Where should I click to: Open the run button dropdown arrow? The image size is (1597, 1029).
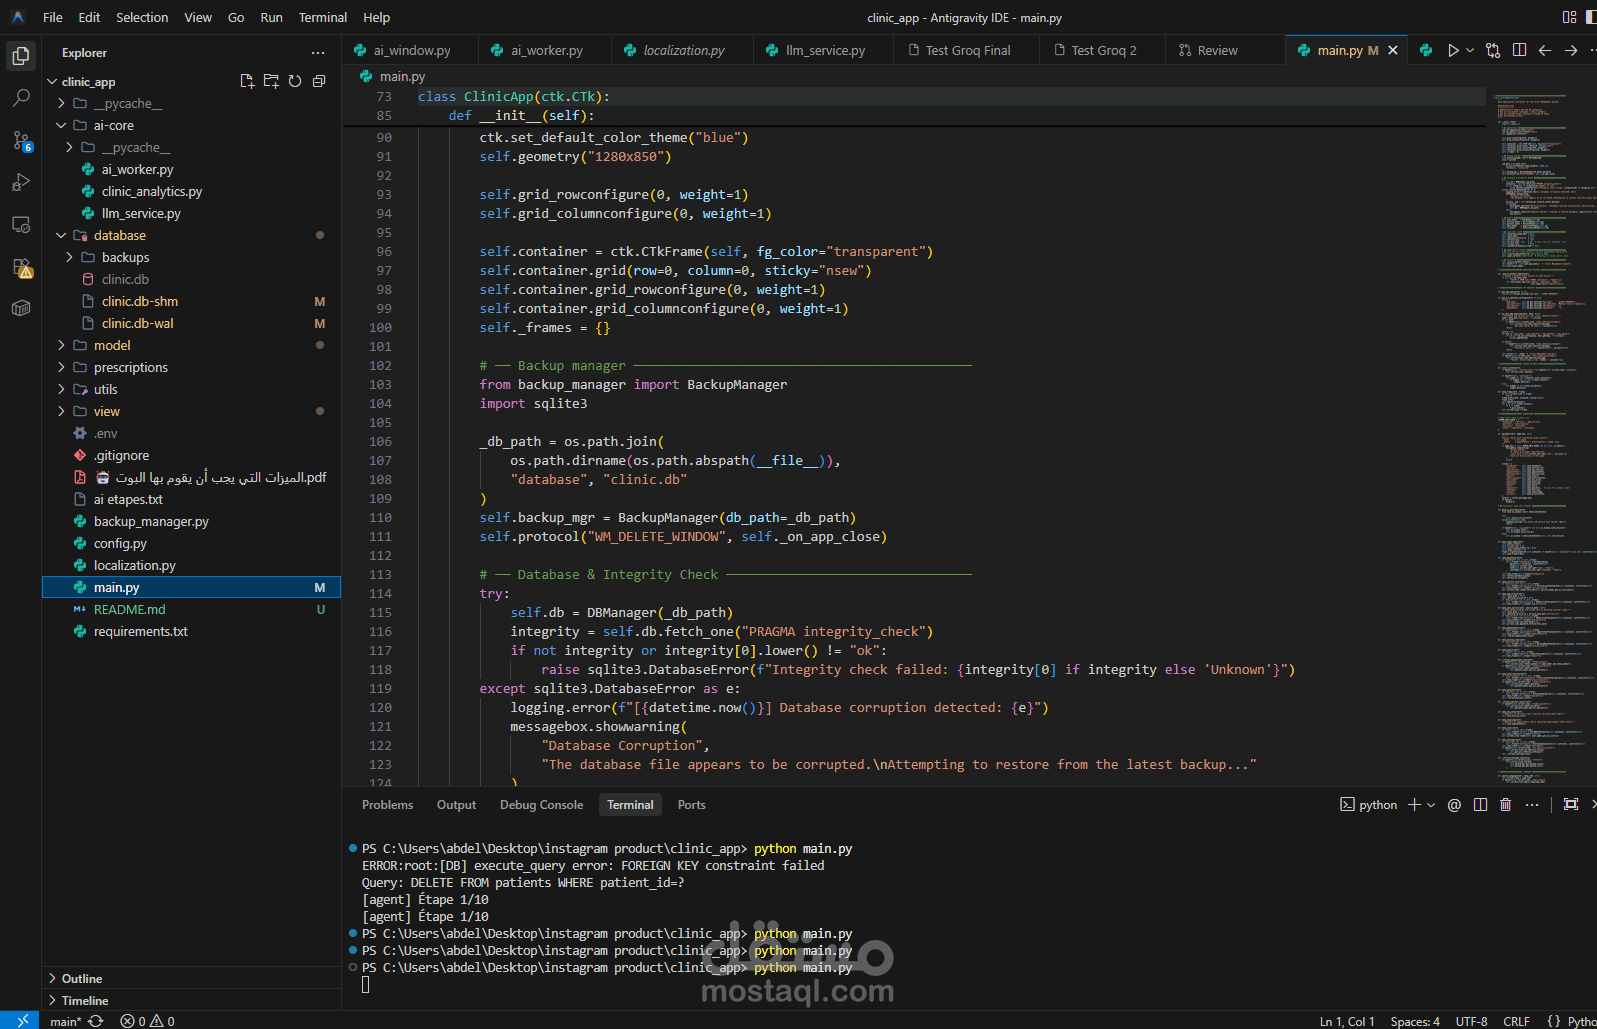1470,50
